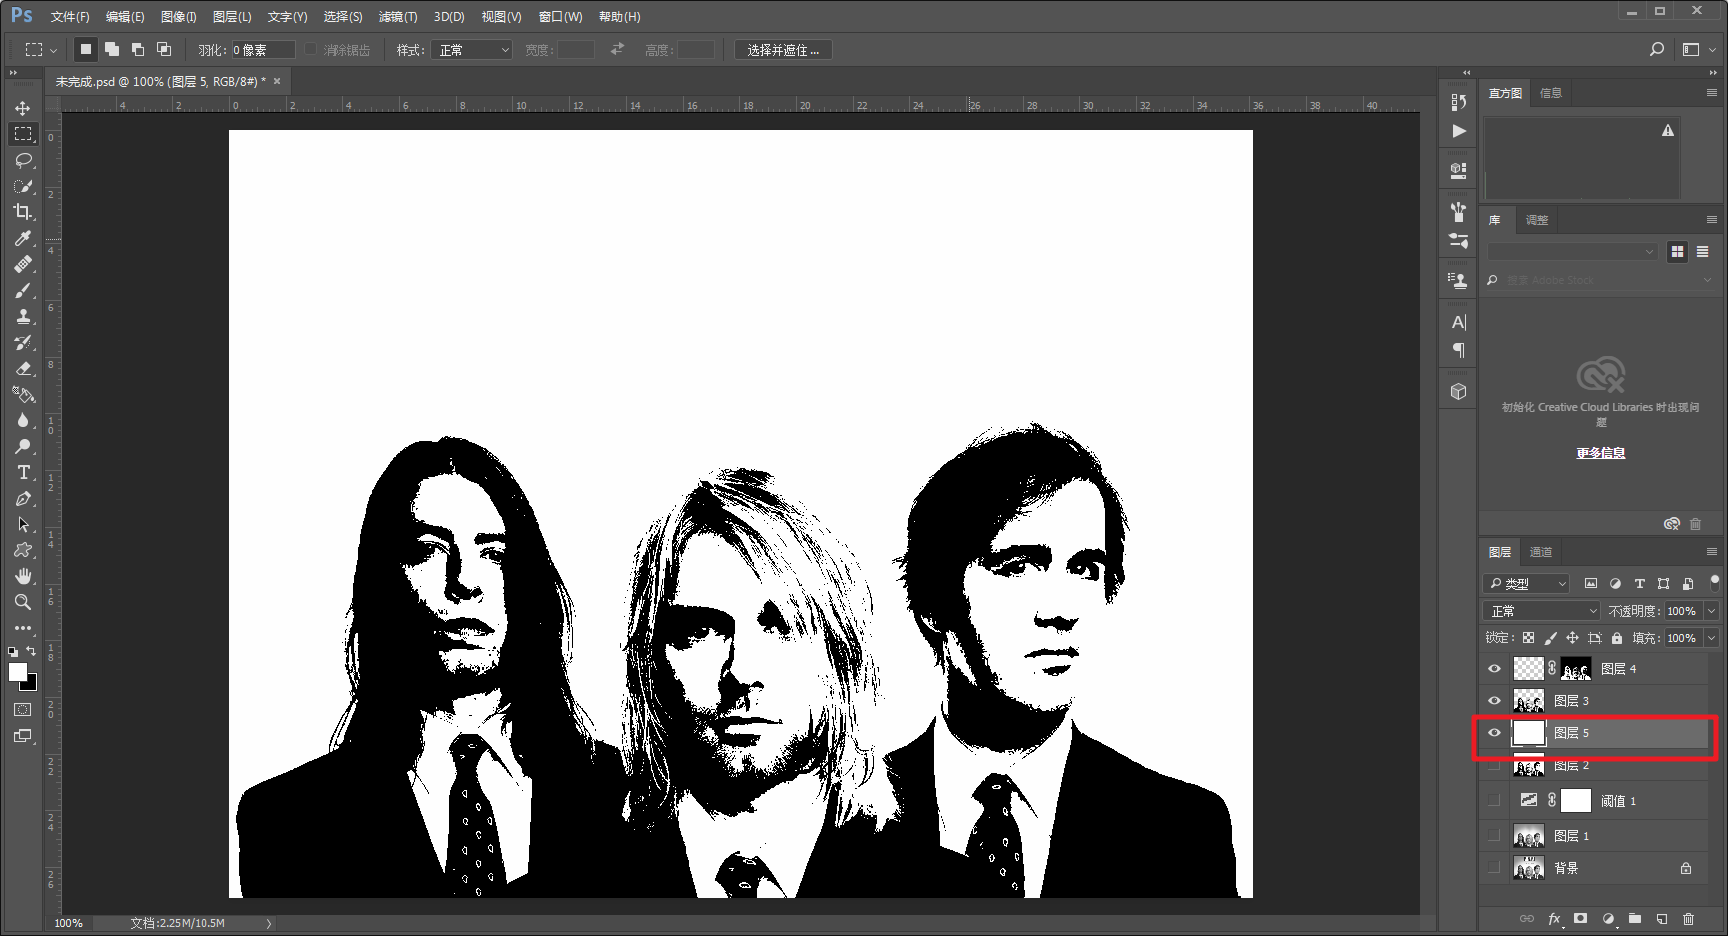
Task: Swap foreground and background colors icon
Action: tap(32, 651)
